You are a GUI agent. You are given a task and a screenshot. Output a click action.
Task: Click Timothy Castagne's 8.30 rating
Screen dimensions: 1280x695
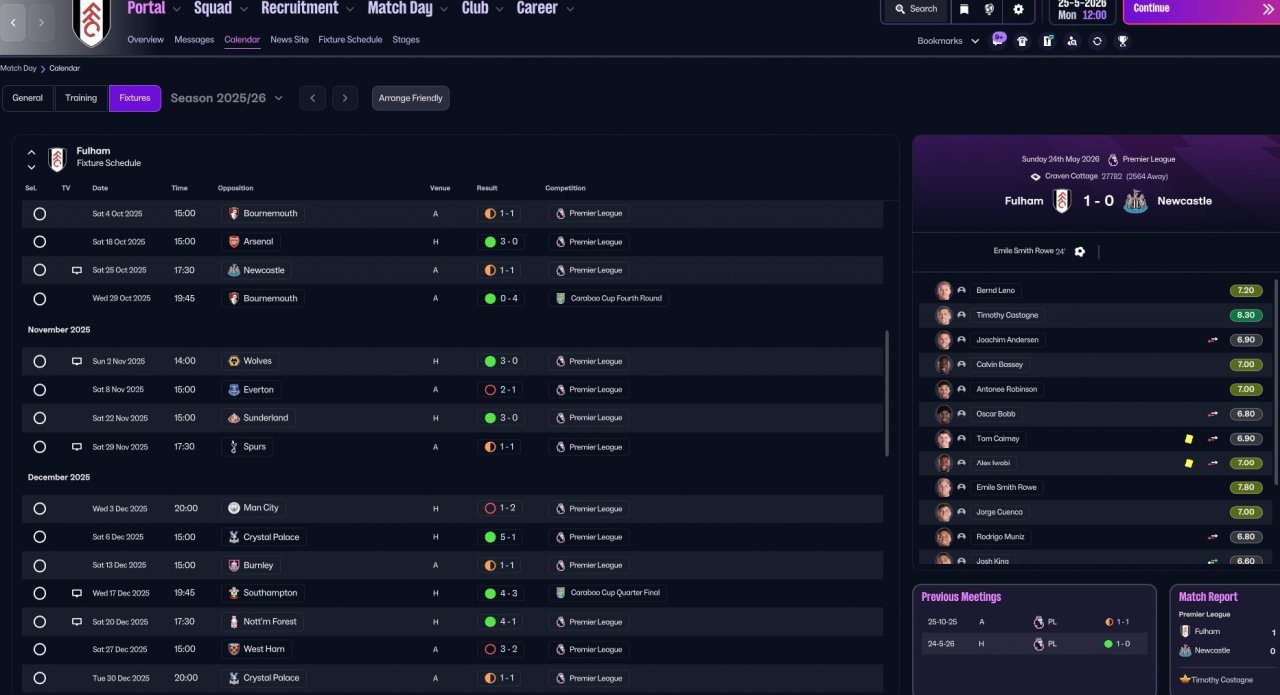click(x=1245, y=315)
